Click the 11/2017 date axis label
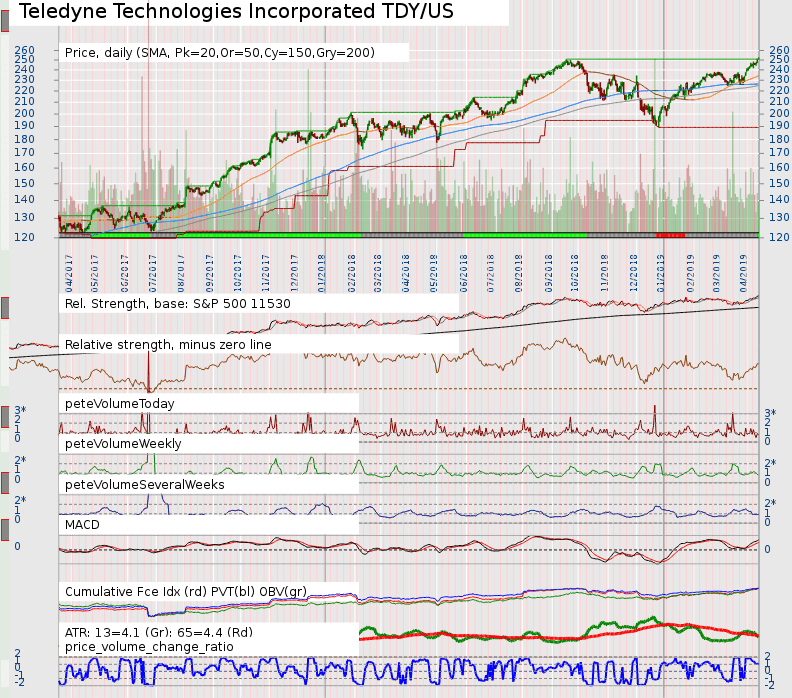The image size is (792, 698). pyautogui.click(x=266, y=273)
